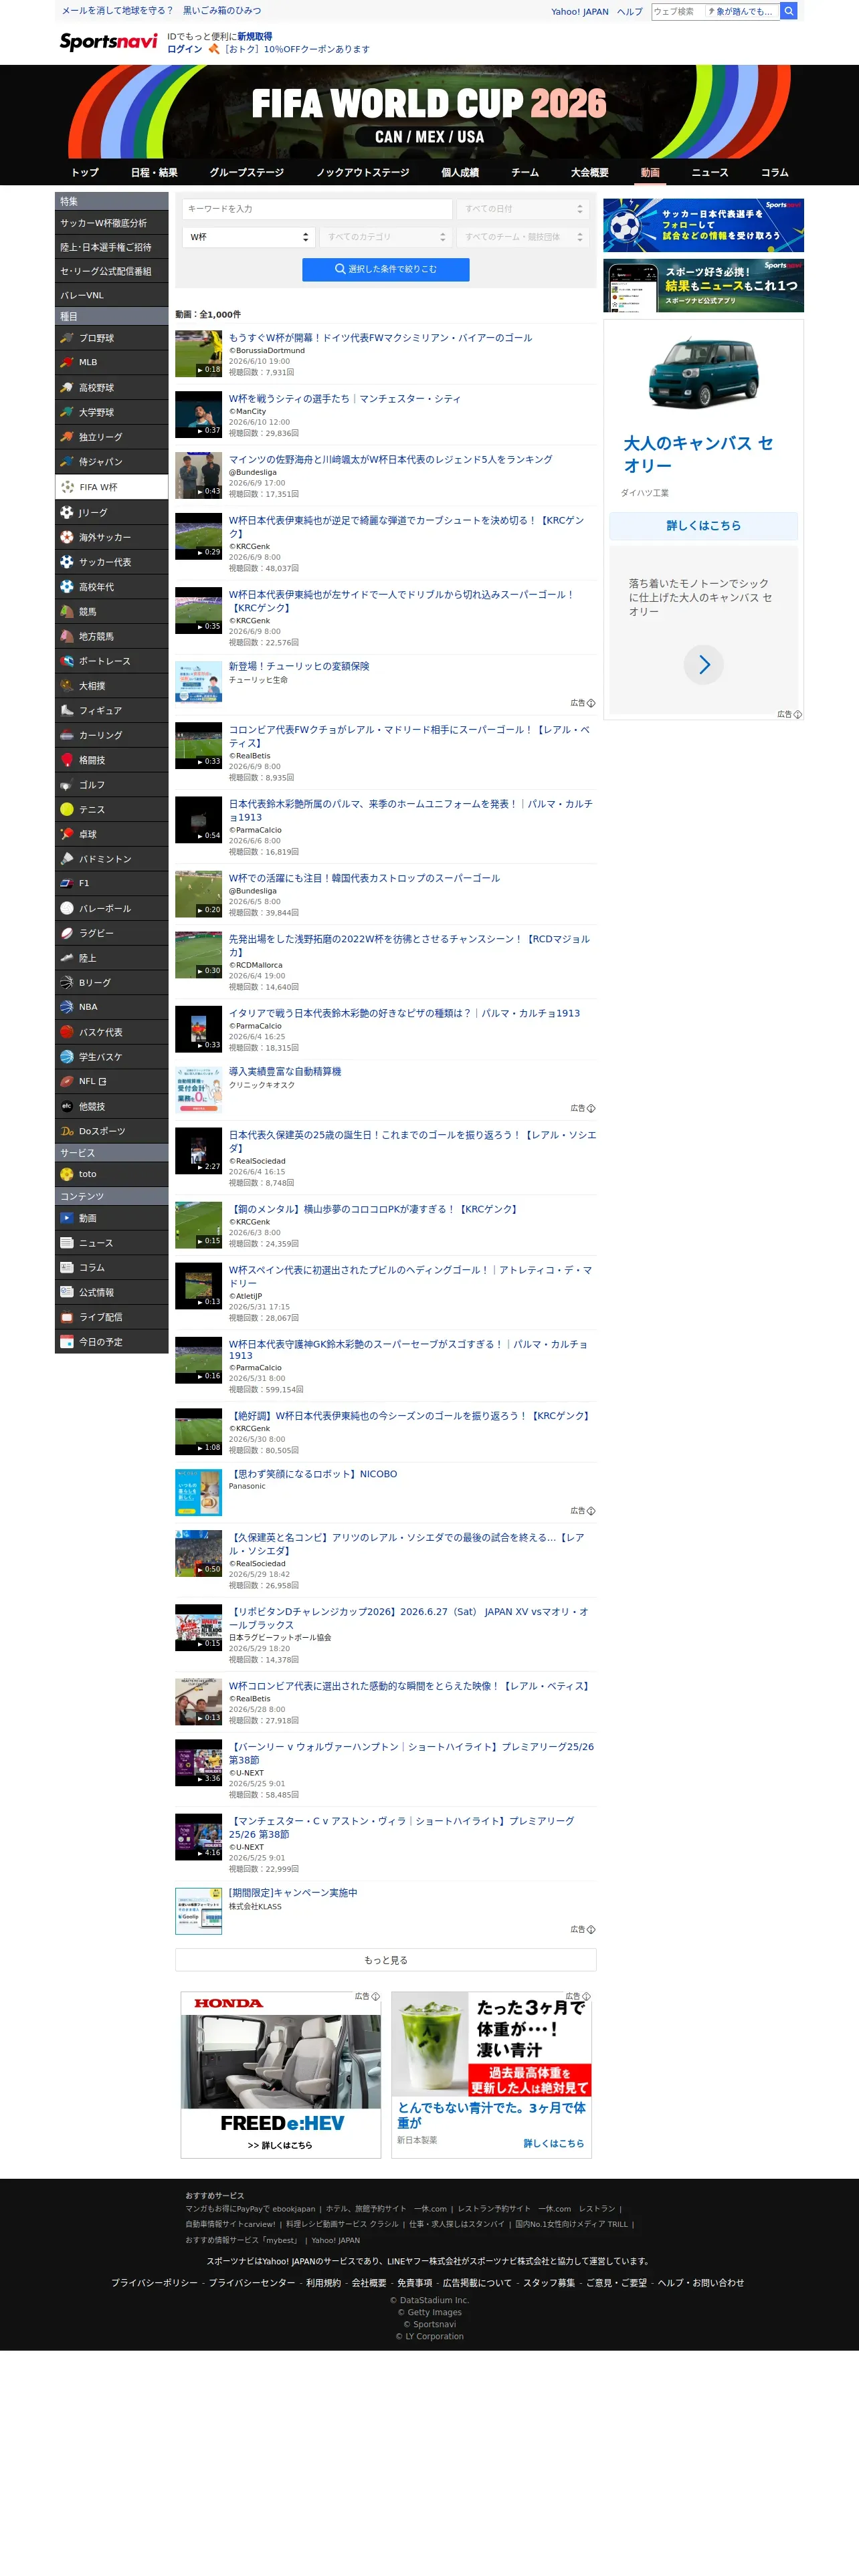Open the 高校野球 sidebar icon
This screenshot has height=2576, width=859.
[67, 387]
